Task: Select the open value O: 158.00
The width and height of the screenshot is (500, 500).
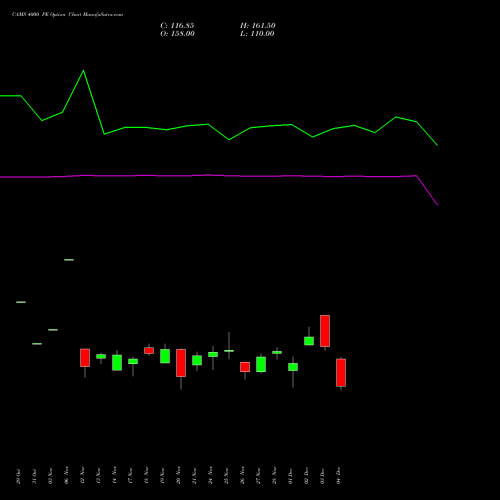Action: click(x=177, y=34)
